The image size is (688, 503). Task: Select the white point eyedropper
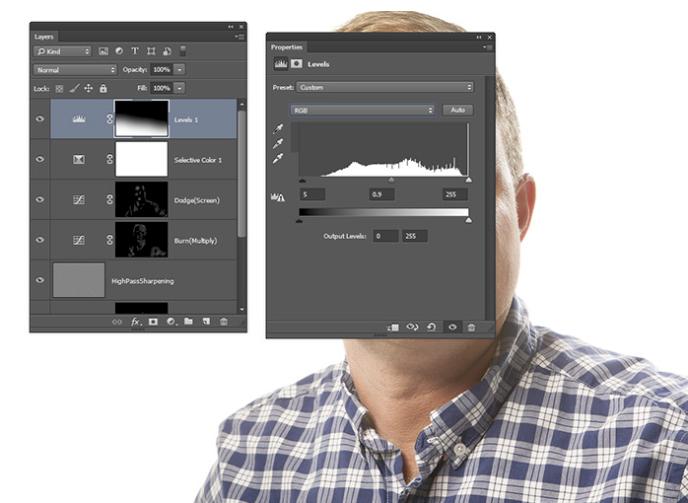click(278, 158)
